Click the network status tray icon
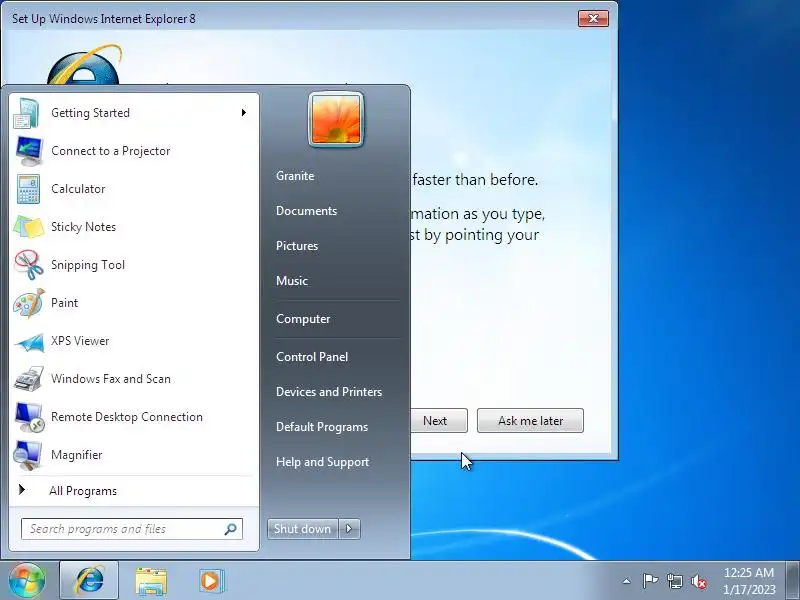This screenshot has width=800, height=600. (674, 581)
